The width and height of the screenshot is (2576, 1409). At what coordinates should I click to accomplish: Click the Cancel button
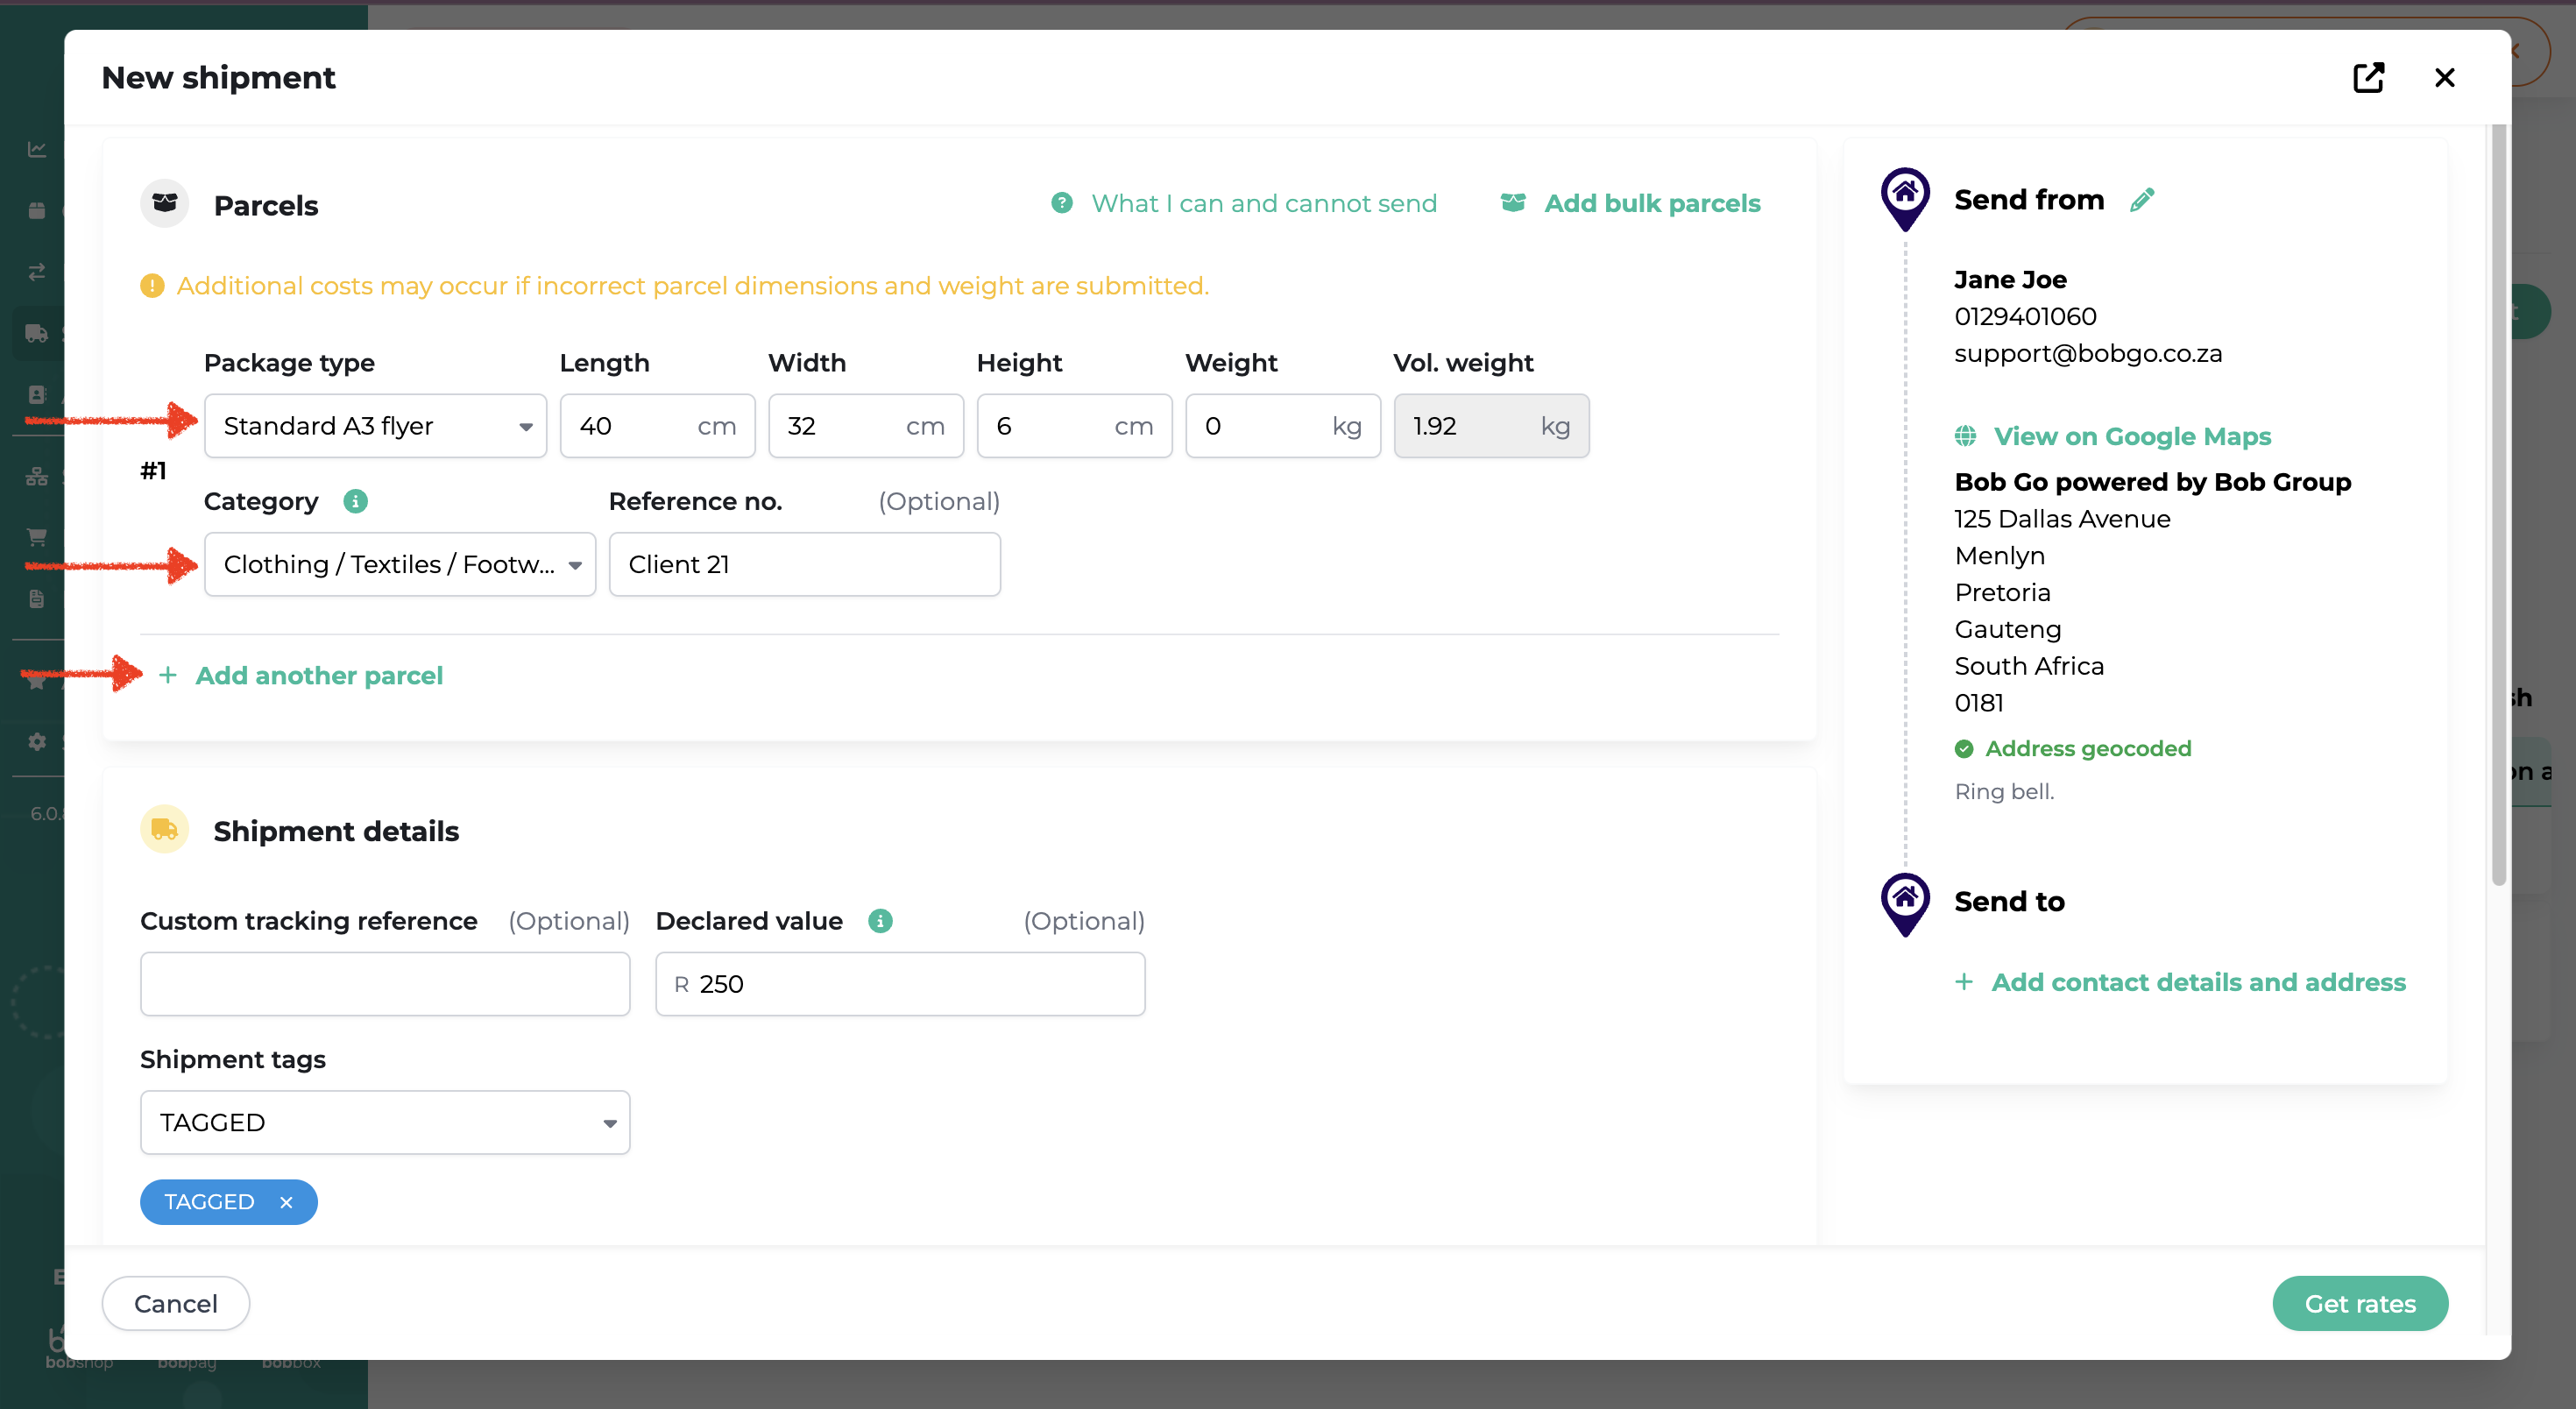coord(175,1303)
